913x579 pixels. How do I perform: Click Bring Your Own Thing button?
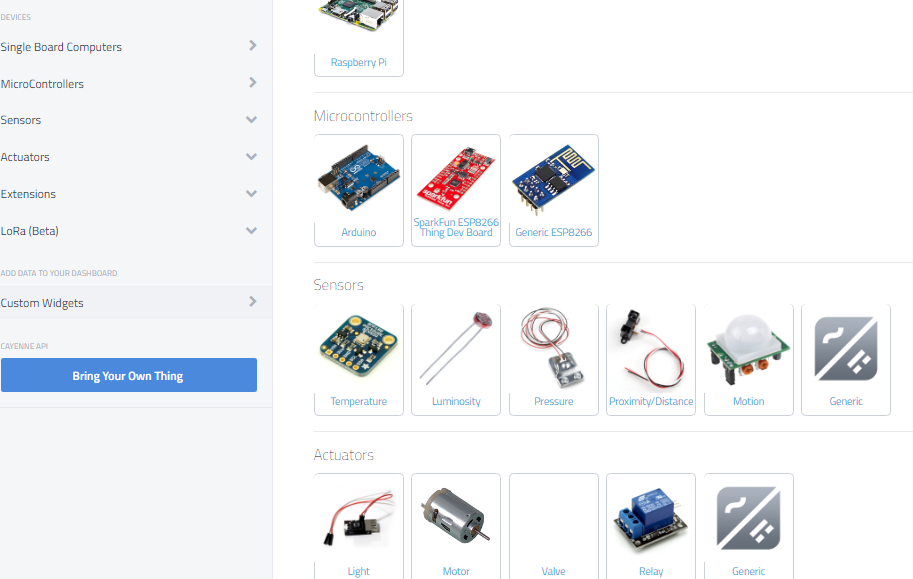pos(129,375)
